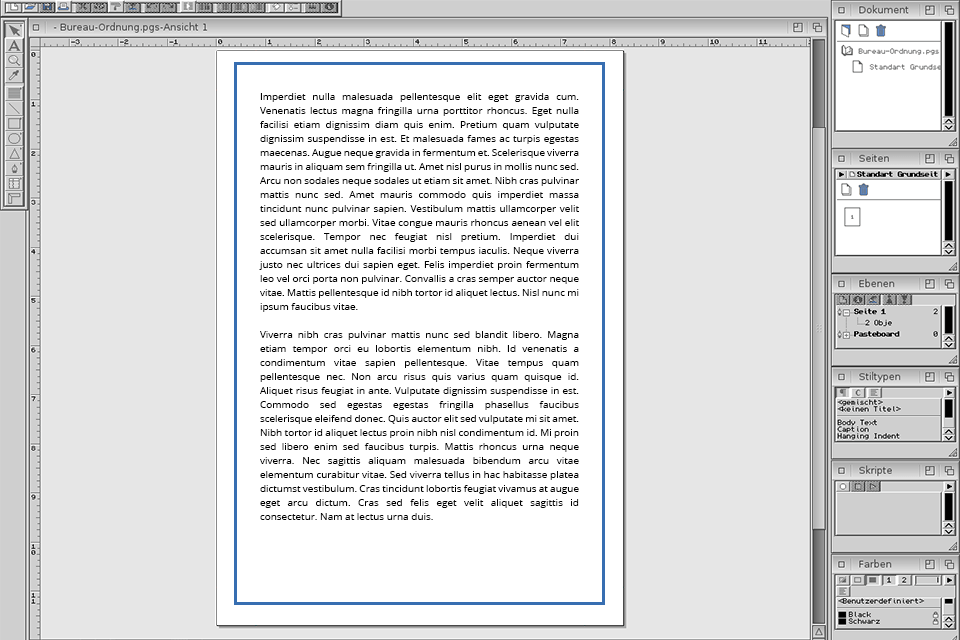Screen dimensions: 960x640
Task: Select Standart Grundseite in Dokument list
Action: [x=904, y=67]
